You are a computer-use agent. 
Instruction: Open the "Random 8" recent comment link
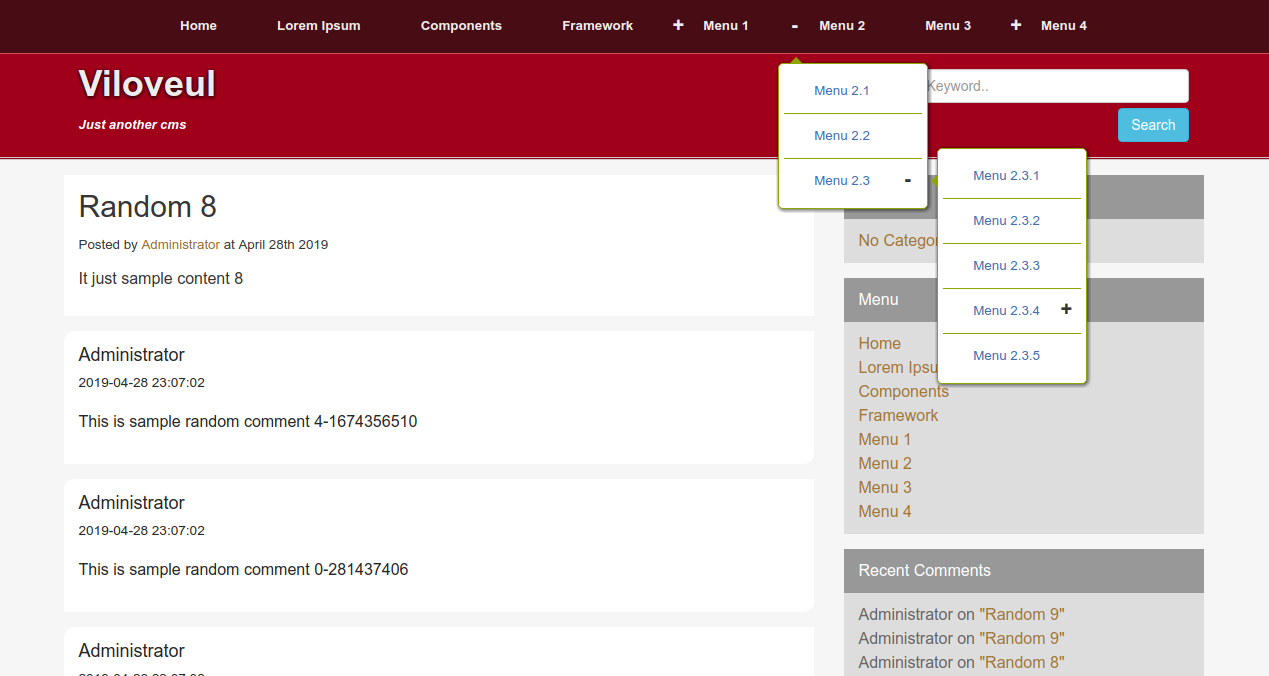tap(1022, 663)
